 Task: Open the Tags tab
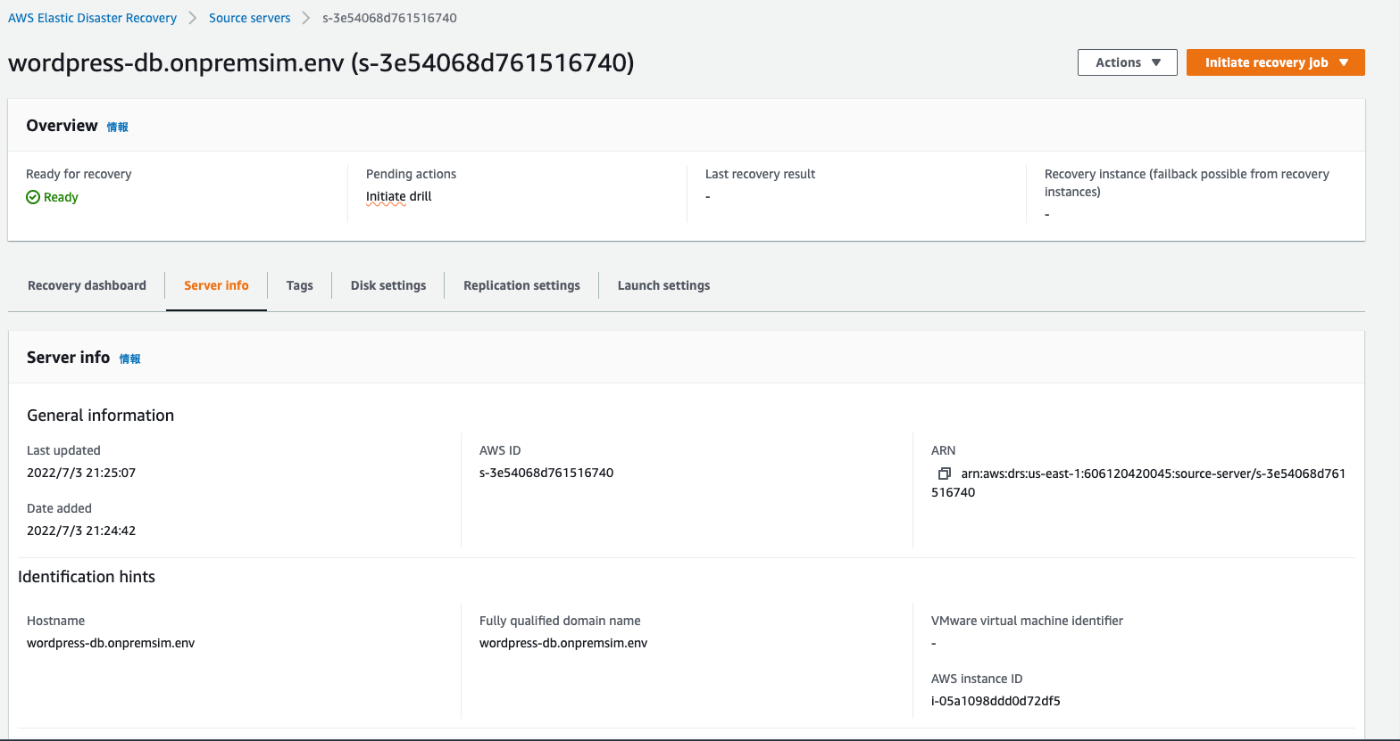point(299,285)
